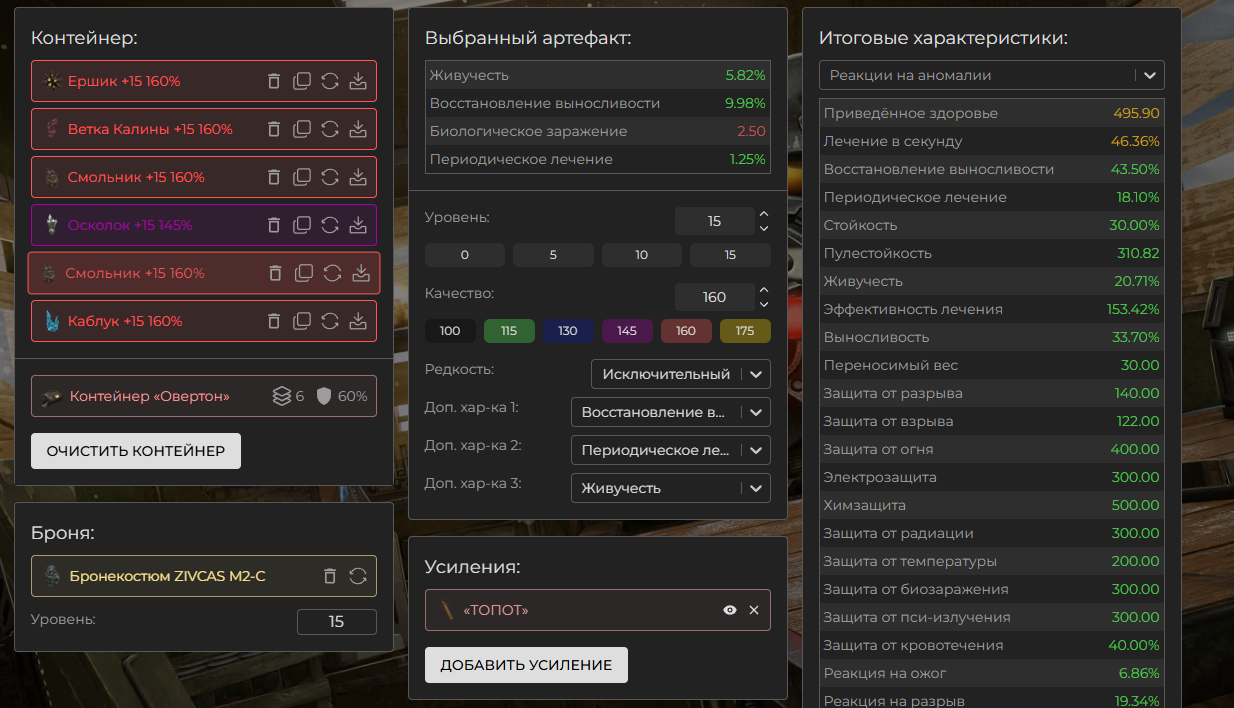Remove the ZIVCAS M2-C armor
The width and height of the screenshot is (1234, 708).
[330, 576]
